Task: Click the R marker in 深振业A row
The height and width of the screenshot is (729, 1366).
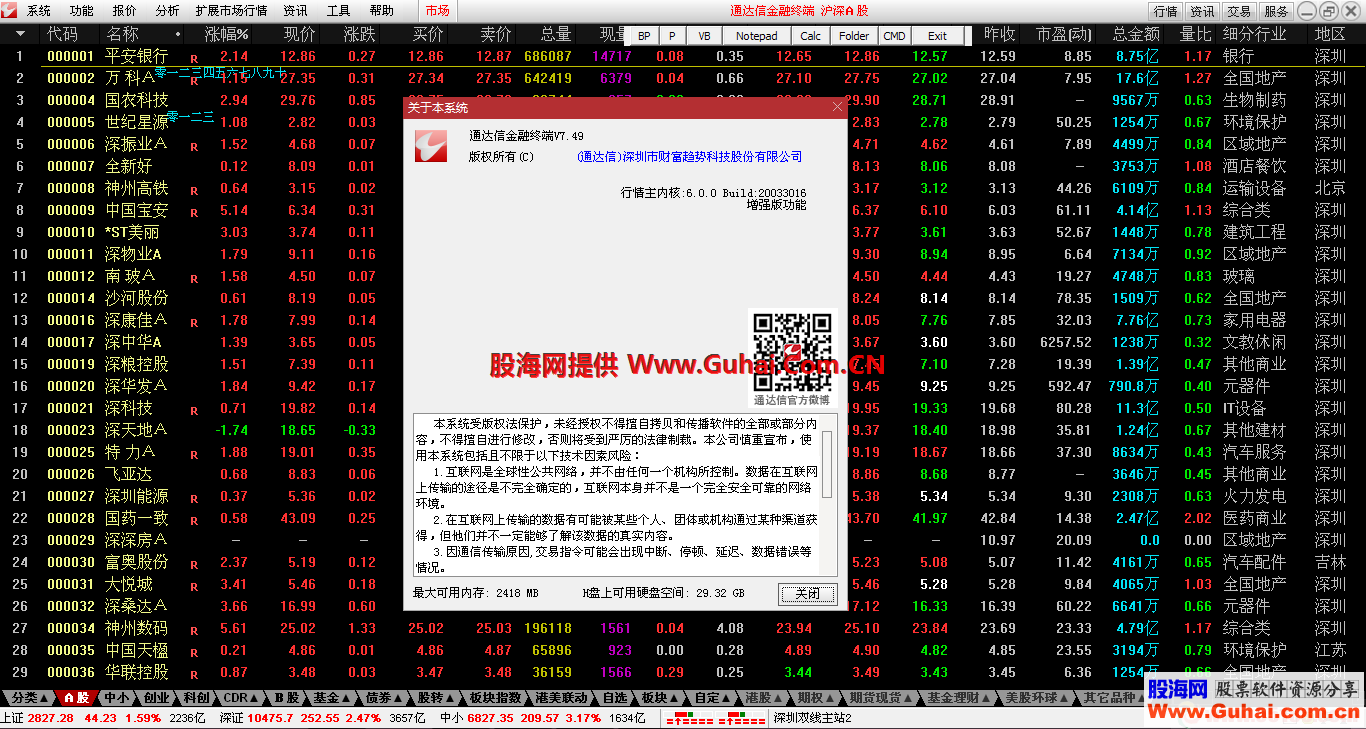Action: [194, 147]
